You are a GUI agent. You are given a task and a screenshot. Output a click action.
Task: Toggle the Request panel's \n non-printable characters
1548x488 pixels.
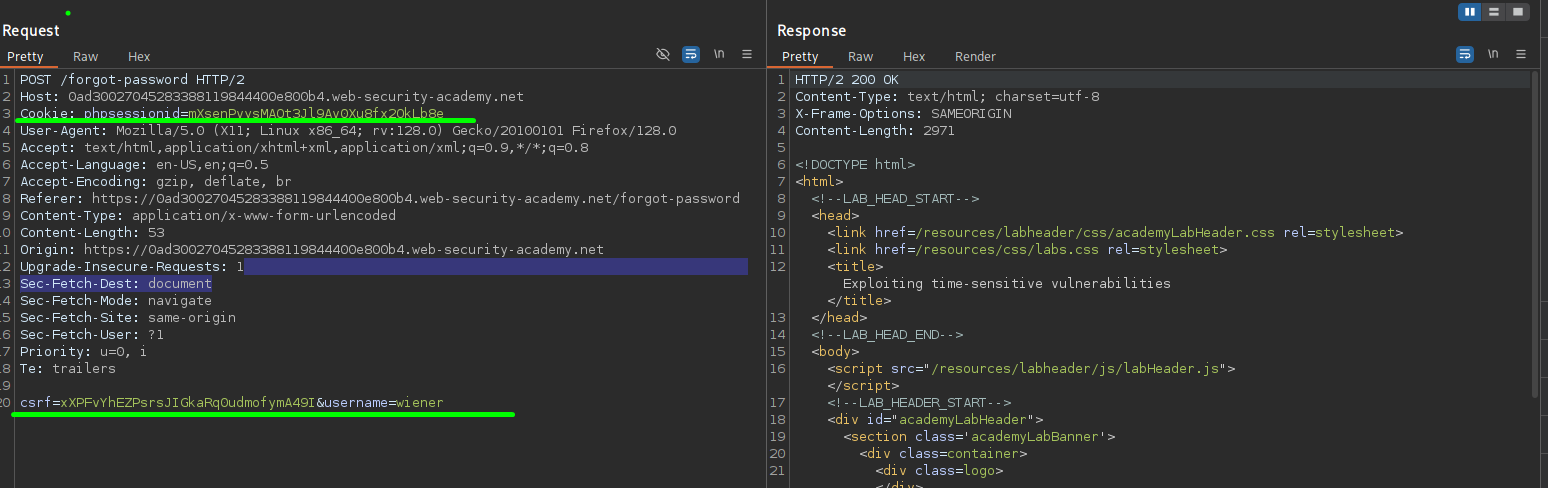[x=719, y=55]
